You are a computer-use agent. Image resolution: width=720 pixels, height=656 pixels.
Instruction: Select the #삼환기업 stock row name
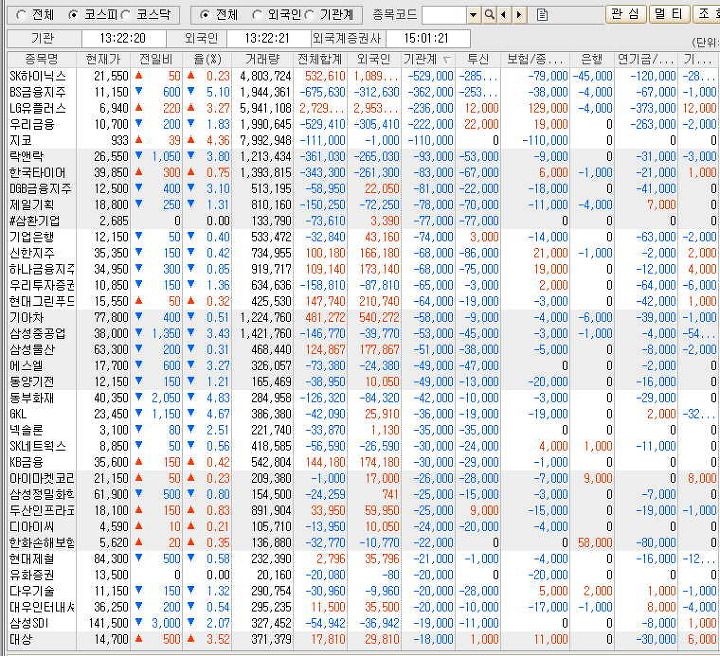tap(34, 221)
